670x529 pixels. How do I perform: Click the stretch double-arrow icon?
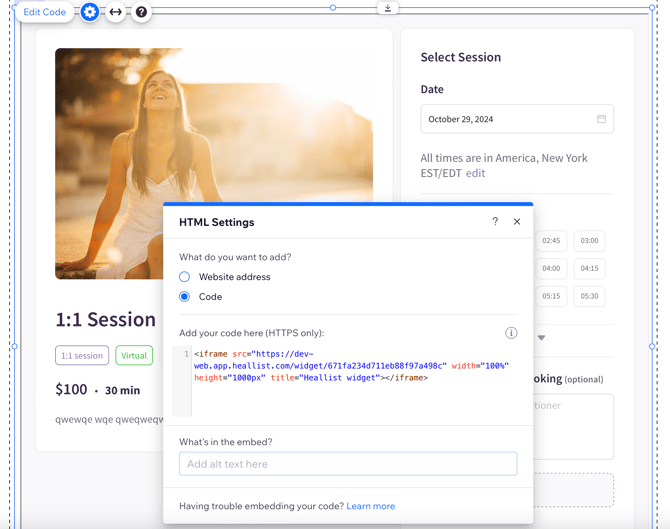pos(116,12)
